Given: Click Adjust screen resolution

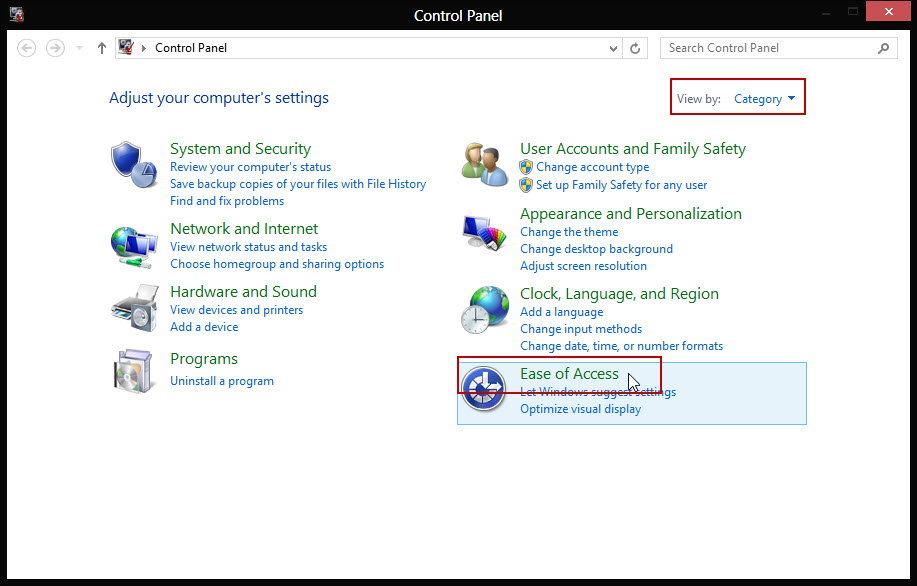Looking at the screenshot, I should pos(583,266).
